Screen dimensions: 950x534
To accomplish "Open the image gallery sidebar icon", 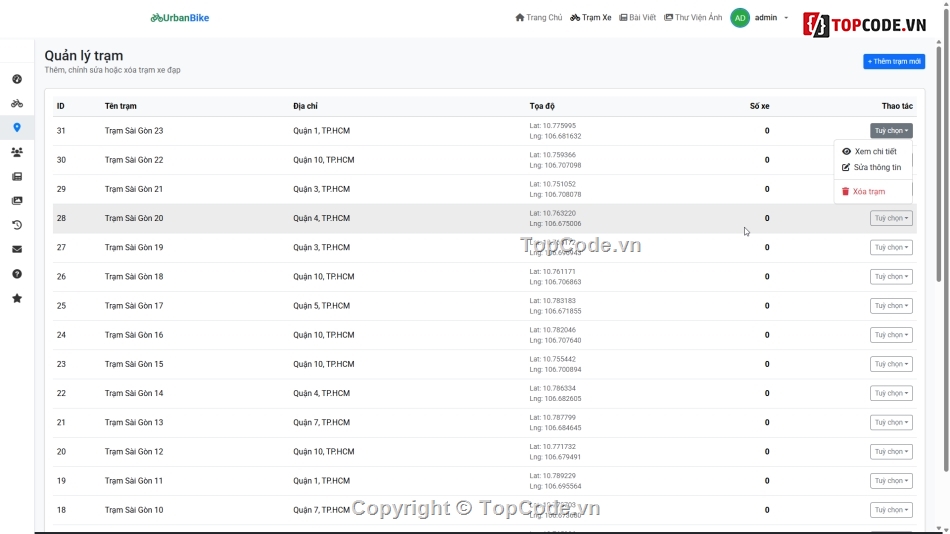I will pos(17,201).
